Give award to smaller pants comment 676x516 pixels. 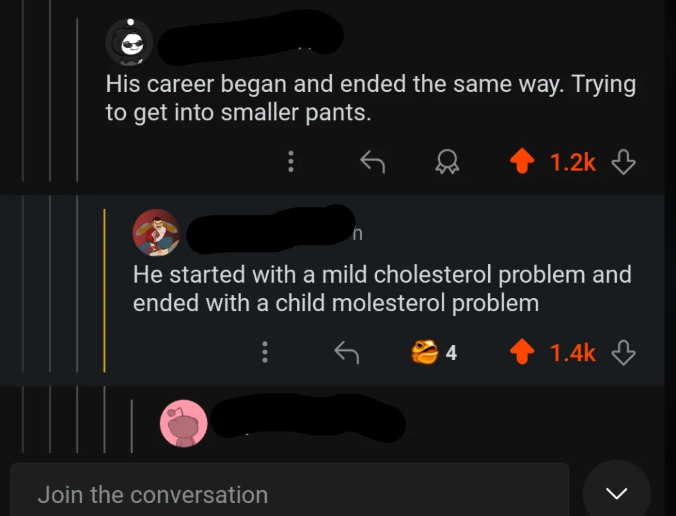coord(446,161)
